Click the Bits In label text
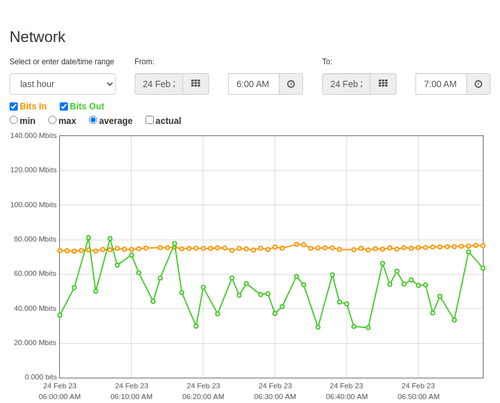 (x=33, y=106)
